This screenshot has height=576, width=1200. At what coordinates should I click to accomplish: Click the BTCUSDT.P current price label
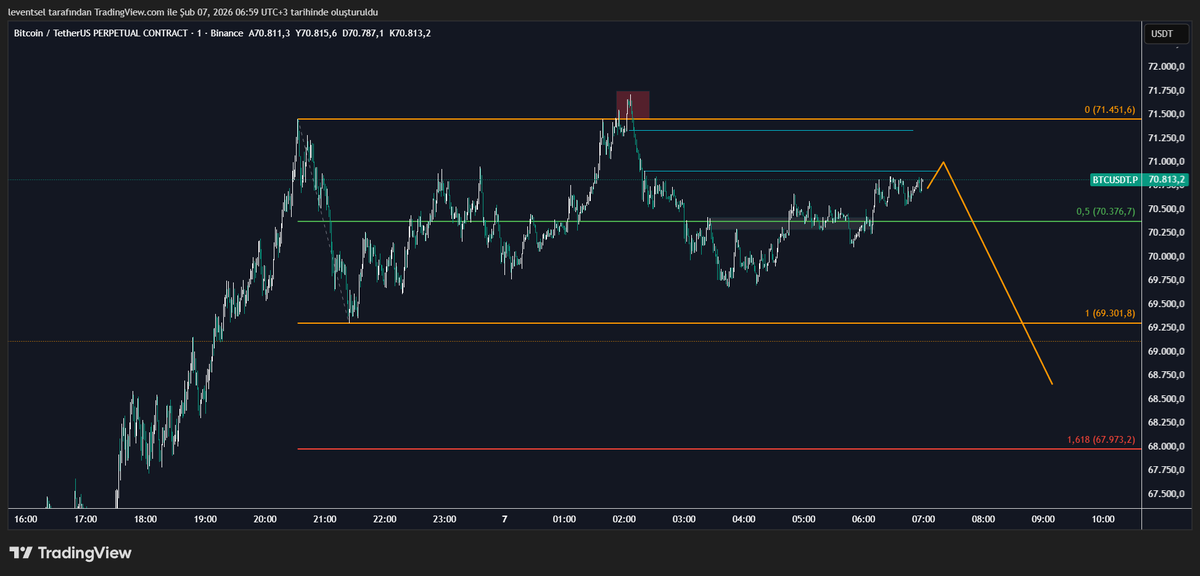[1138, 180]
